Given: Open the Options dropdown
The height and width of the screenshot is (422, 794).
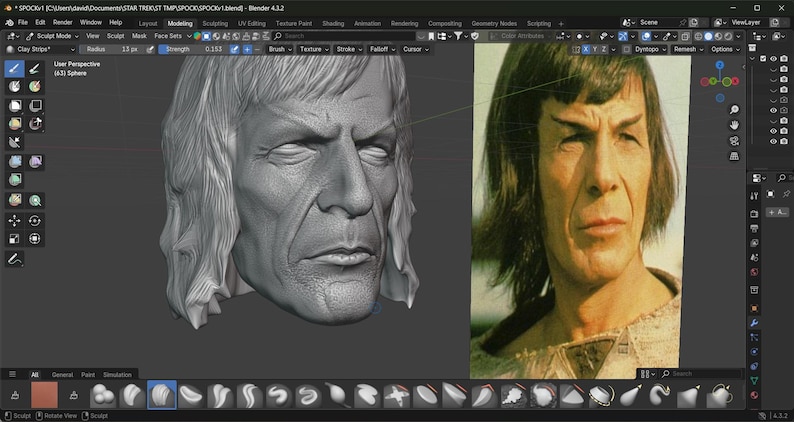Looking at the screenshot, I should point(725,49).
